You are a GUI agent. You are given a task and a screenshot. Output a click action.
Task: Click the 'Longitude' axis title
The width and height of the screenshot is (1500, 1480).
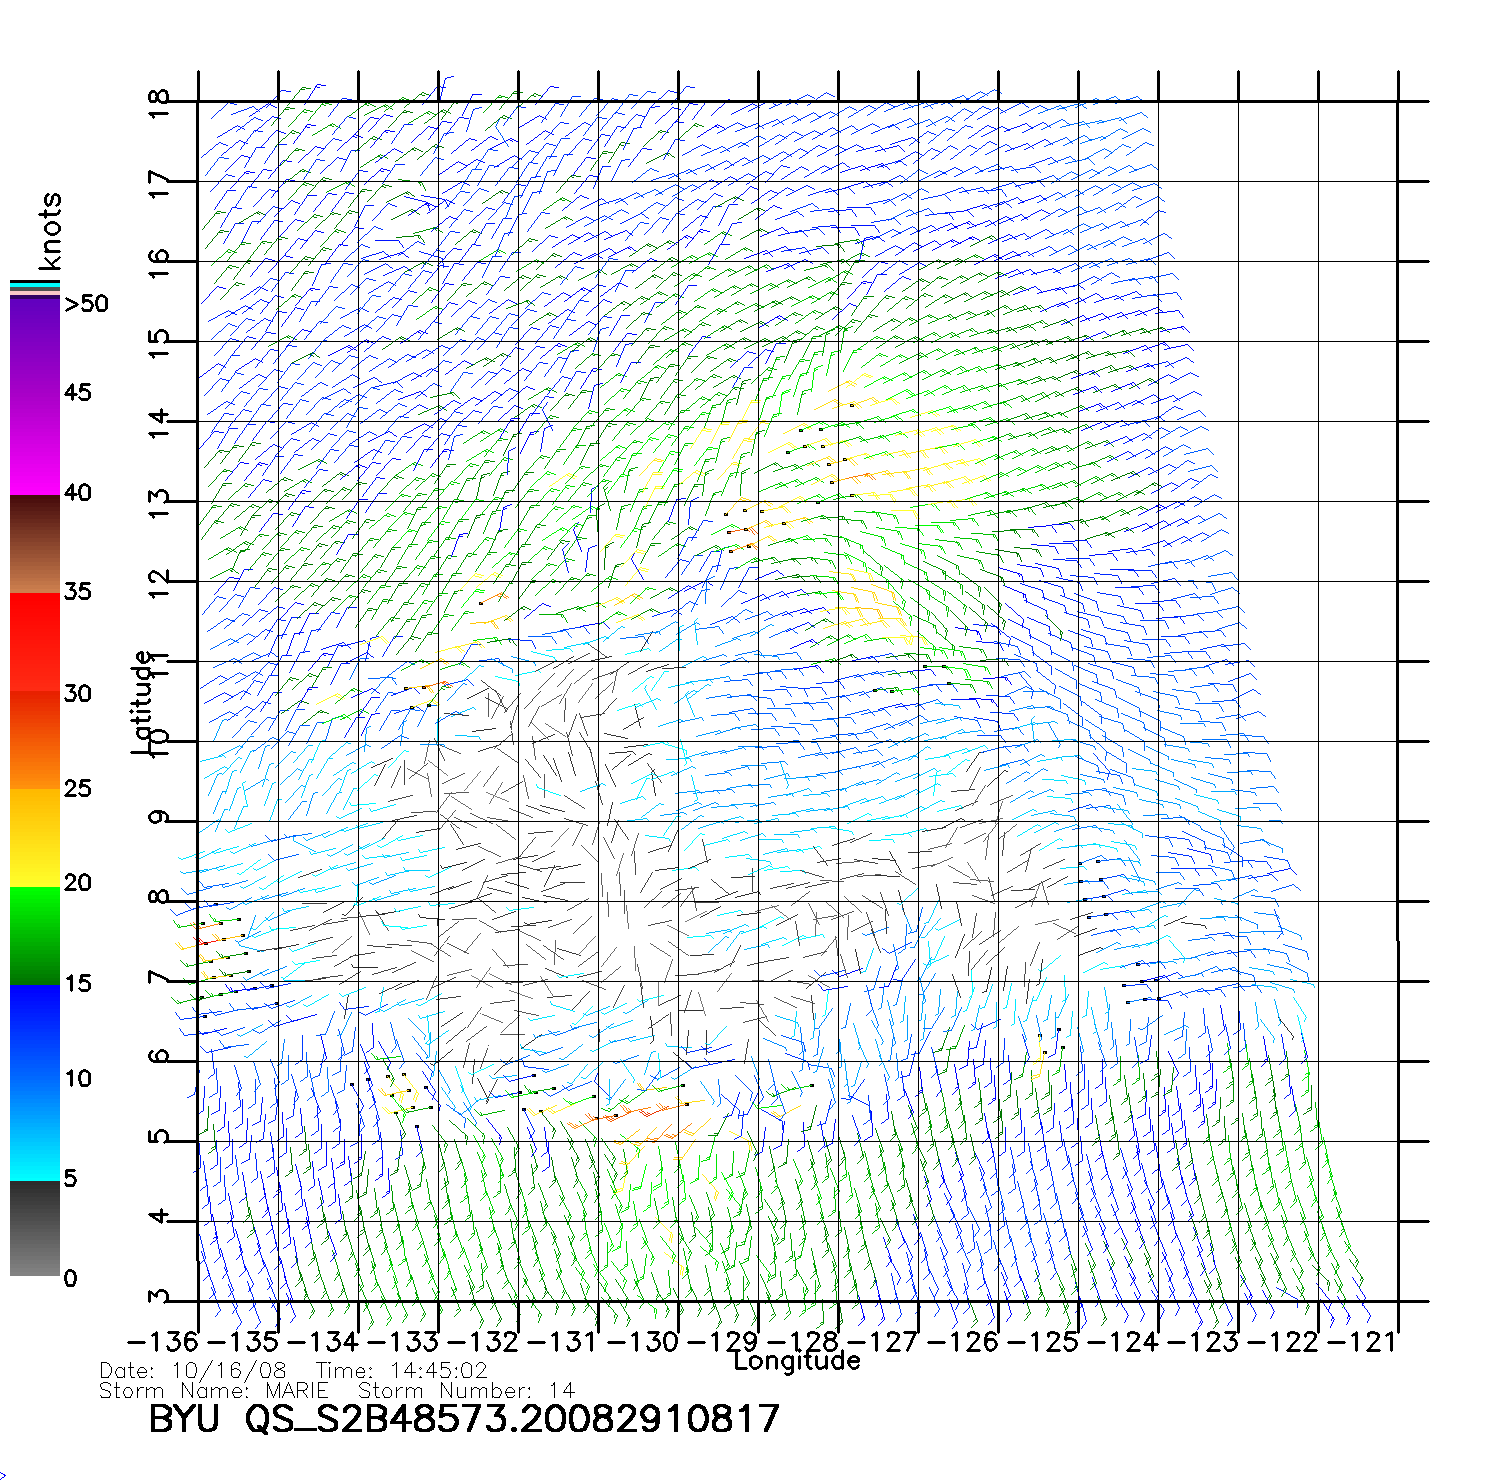pyautogui.click(x=796, y=1361)
